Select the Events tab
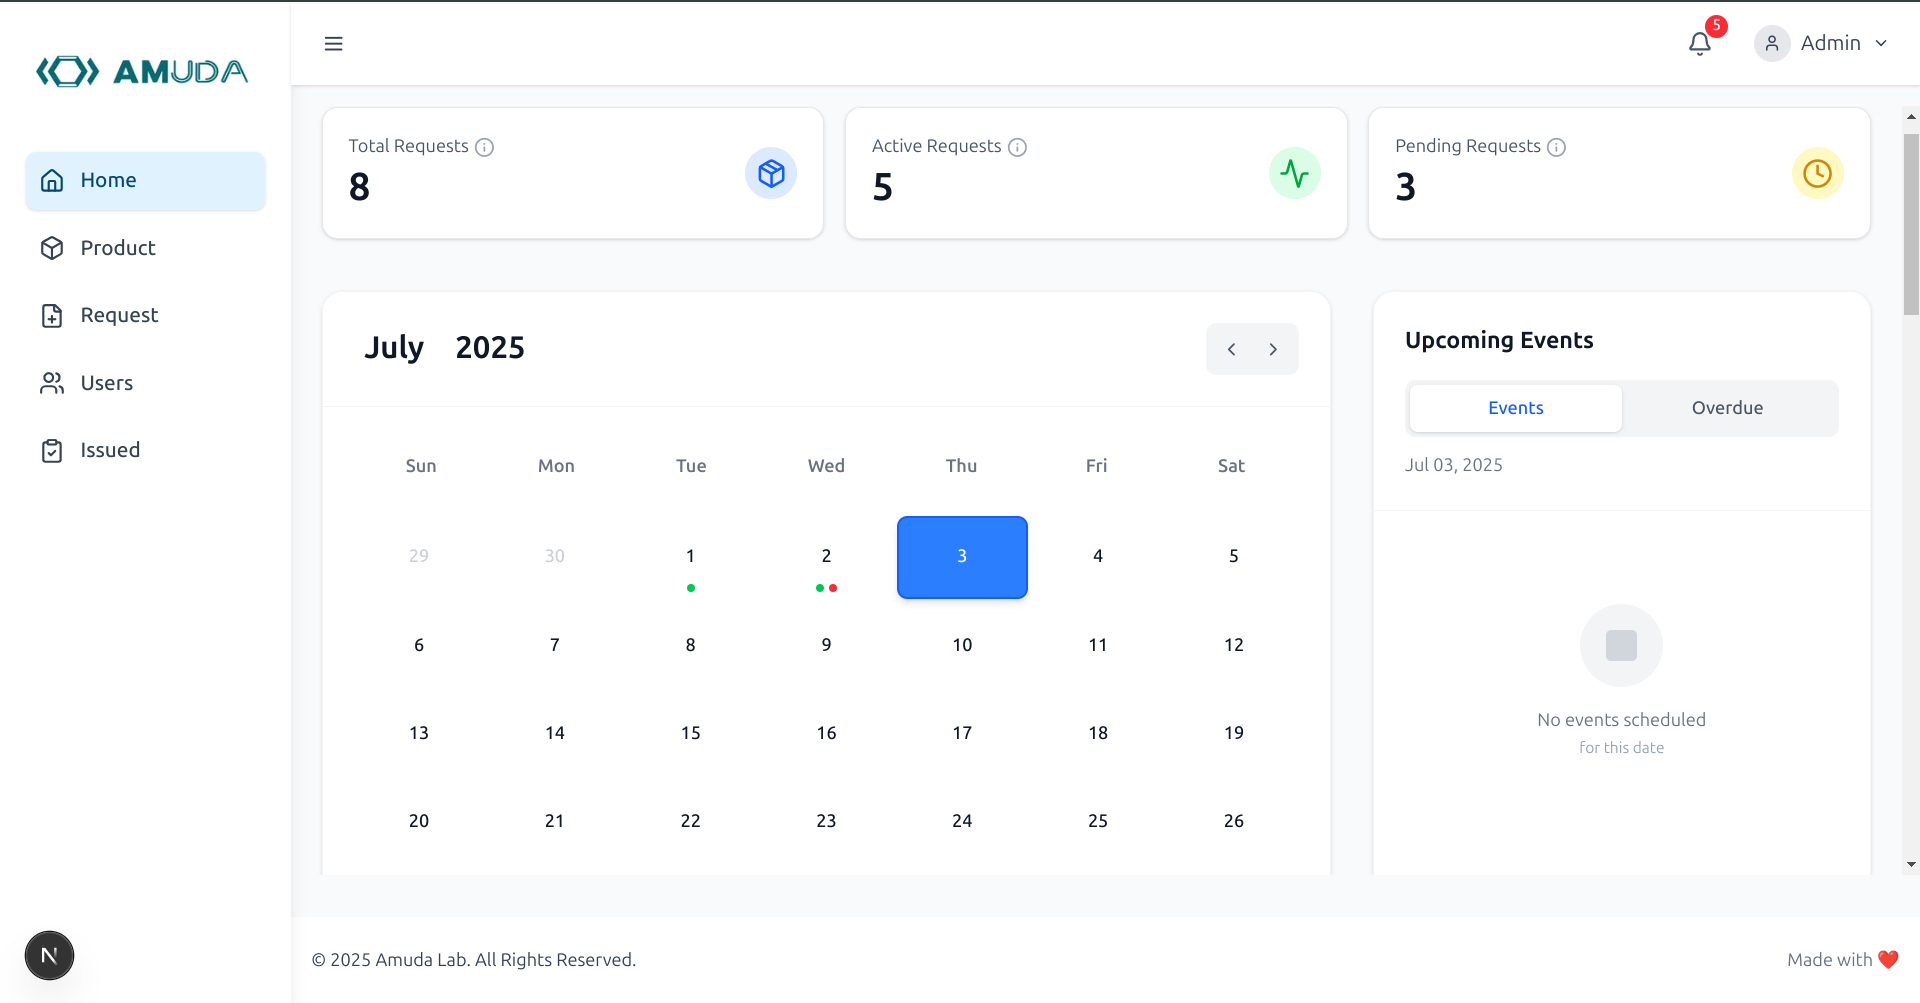This screenshot has height=1003, width=1920. [x=1515, y=408]
